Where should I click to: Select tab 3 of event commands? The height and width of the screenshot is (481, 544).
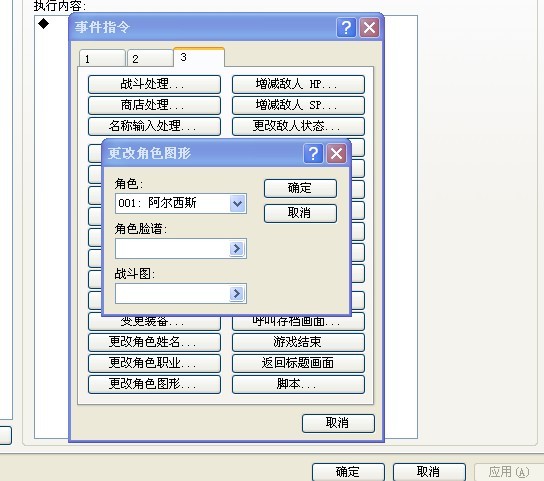pos(199,57)
